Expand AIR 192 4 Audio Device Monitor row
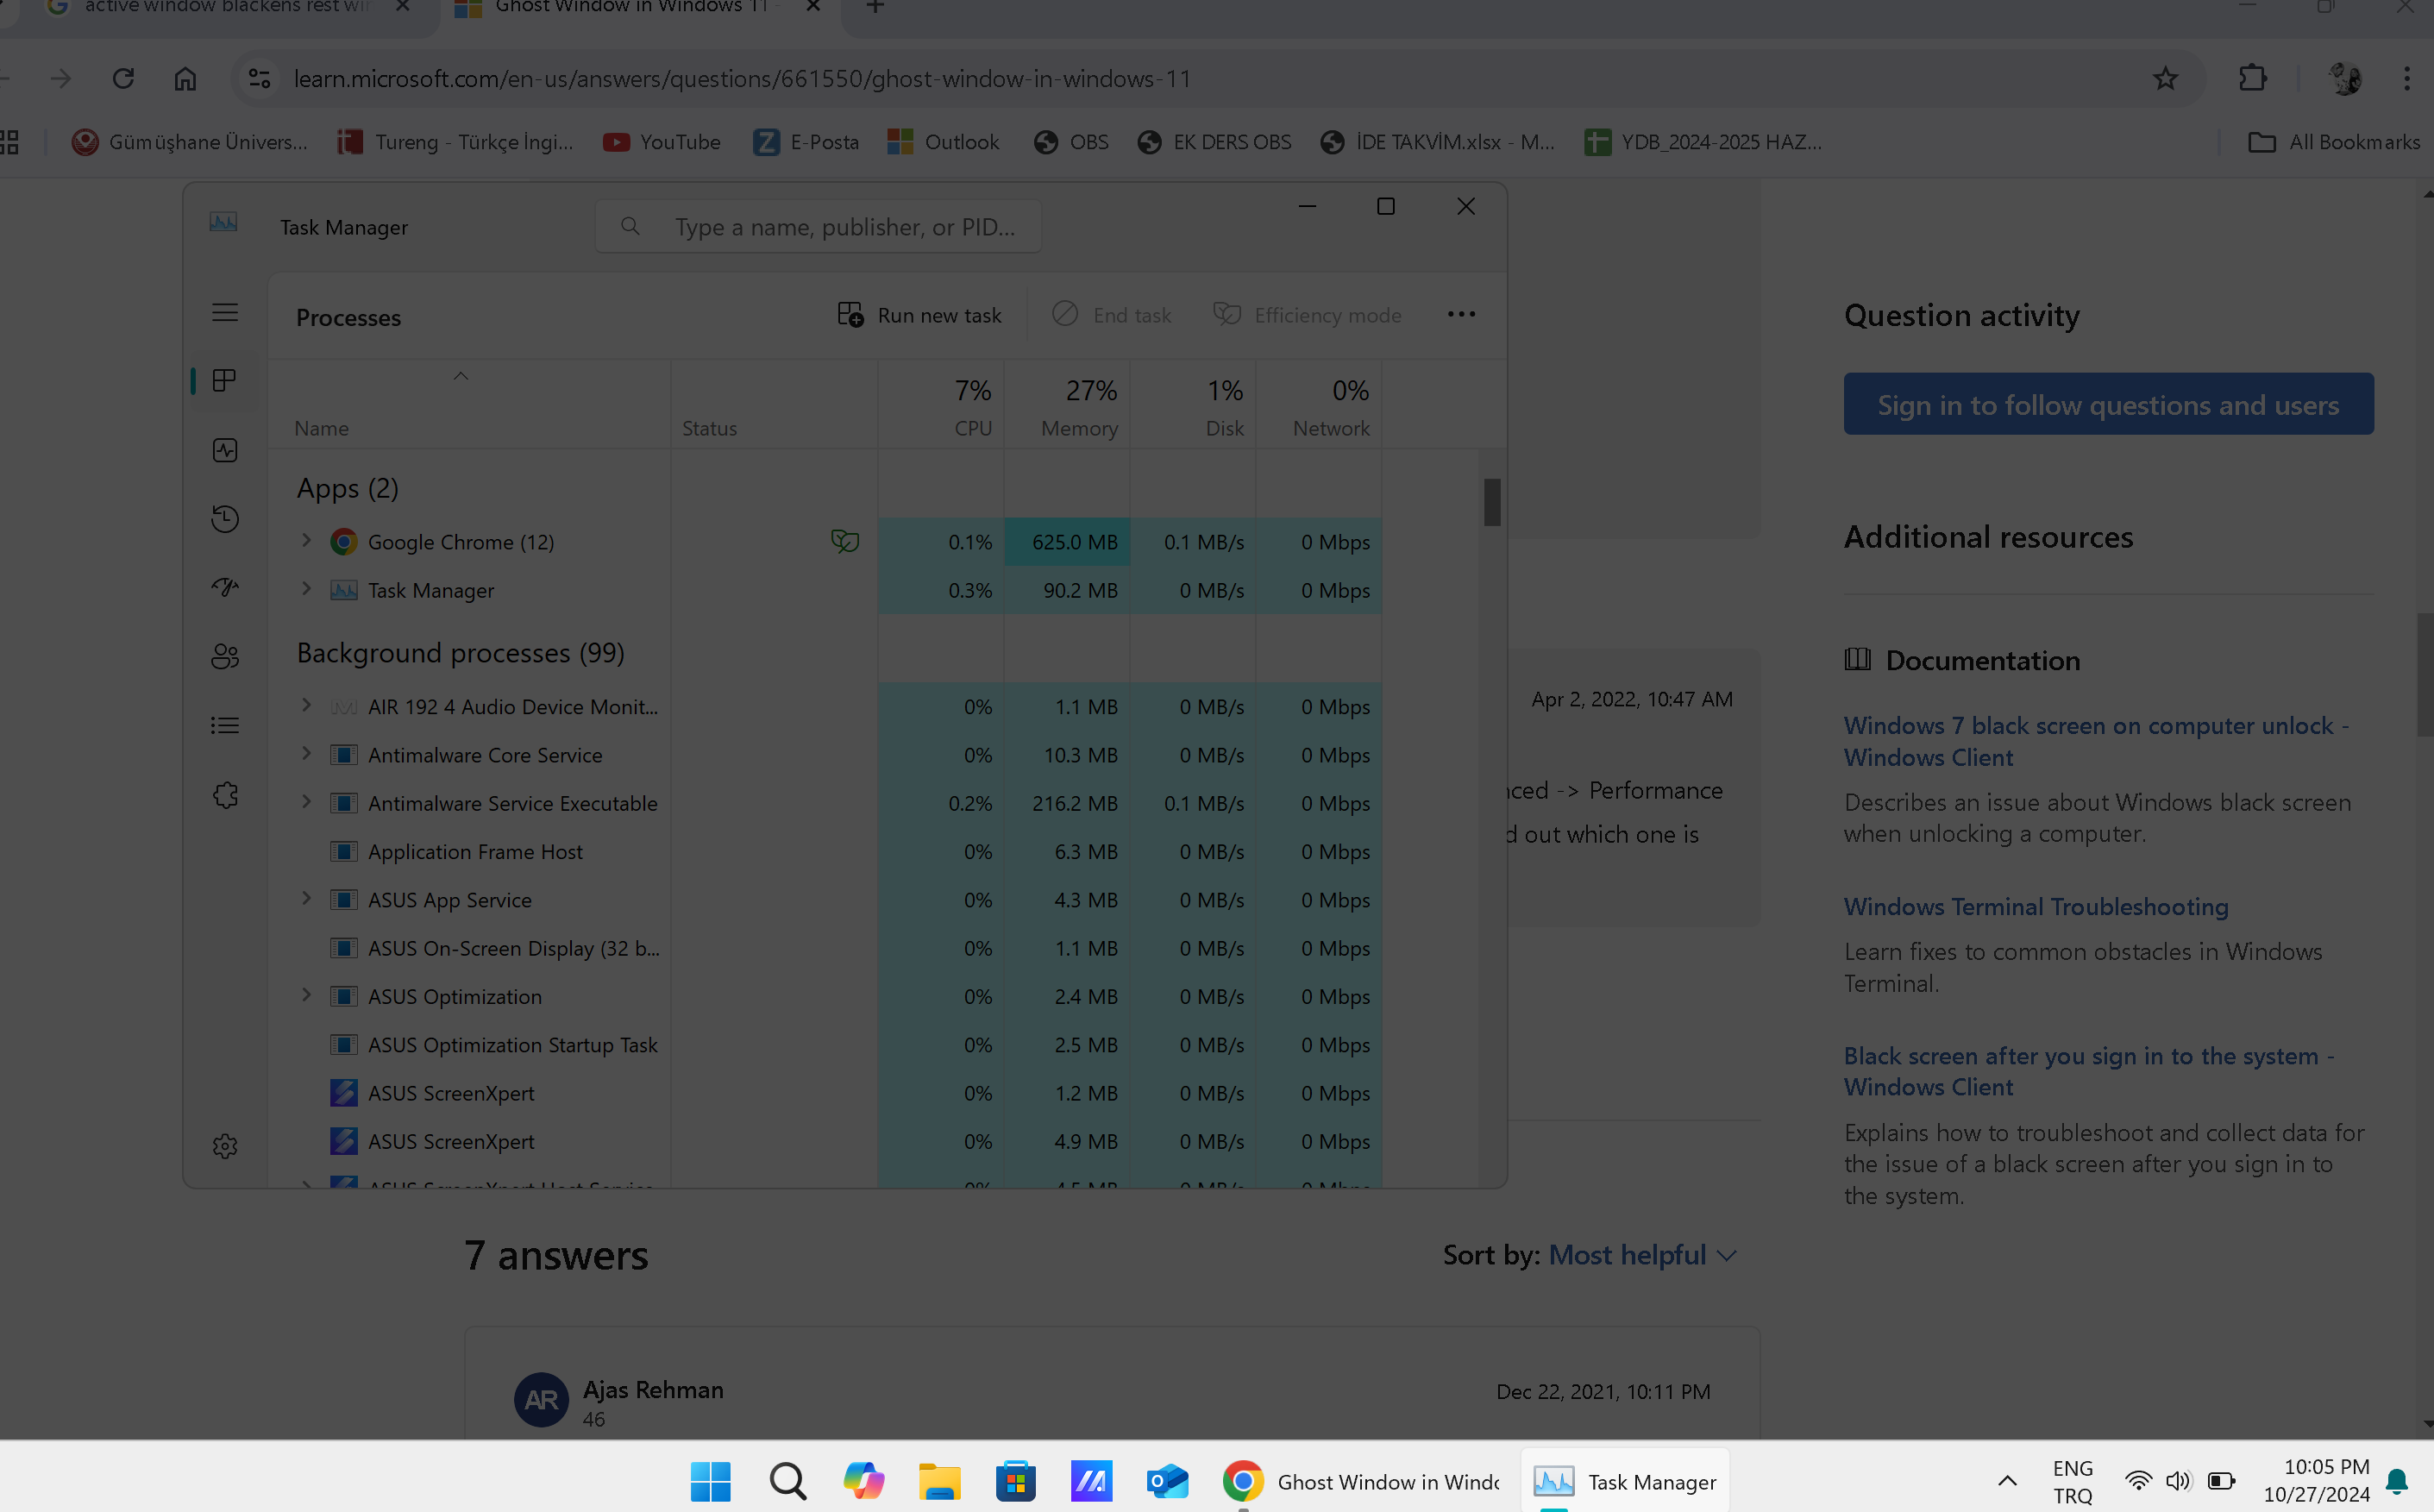This screenshot has width=2434, height=1512. pos(307,705)
